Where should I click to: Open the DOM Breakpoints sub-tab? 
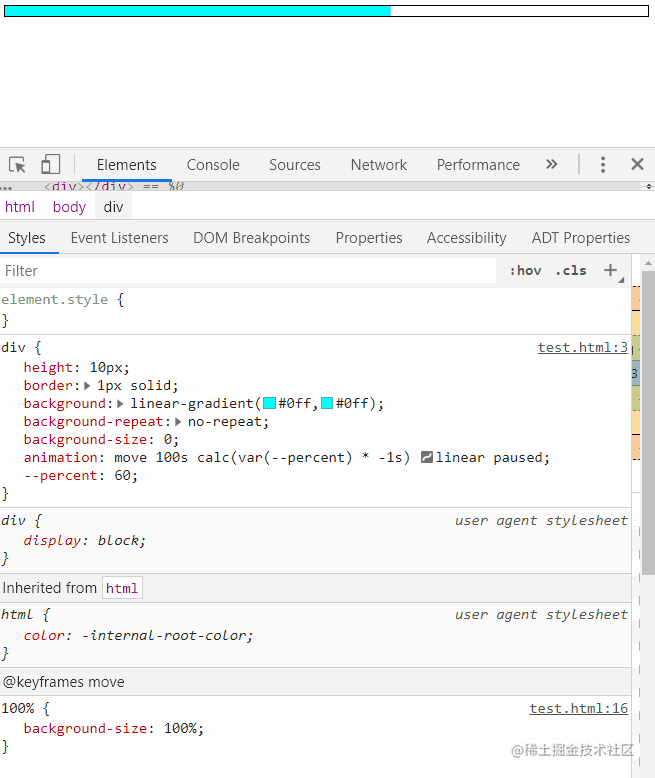(252, 238)
